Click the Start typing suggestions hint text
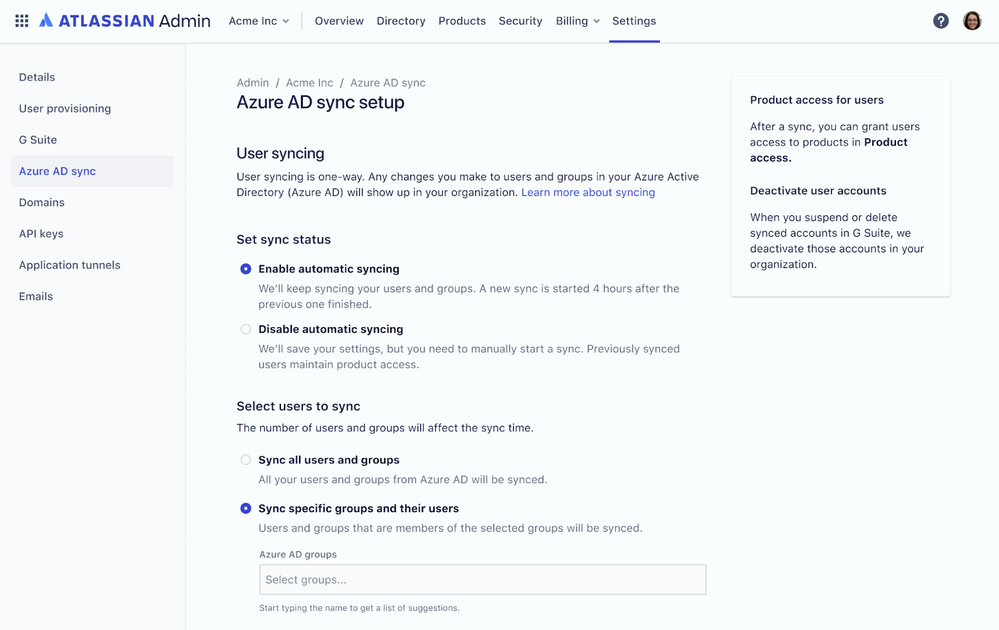This screenshot has height=630, width=999. coord(359,608)
